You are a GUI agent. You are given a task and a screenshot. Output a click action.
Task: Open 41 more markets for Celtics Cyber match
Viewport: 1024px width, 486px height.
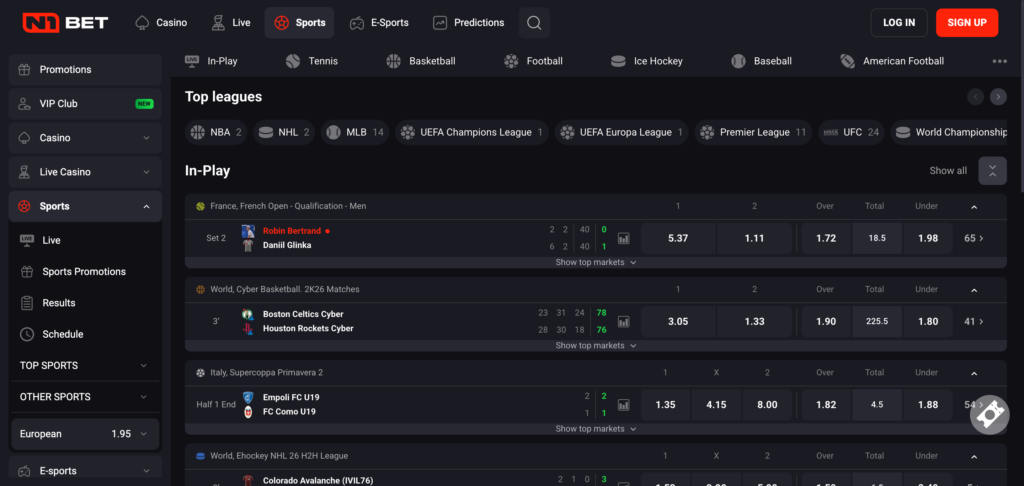click(x=974, y=321)
